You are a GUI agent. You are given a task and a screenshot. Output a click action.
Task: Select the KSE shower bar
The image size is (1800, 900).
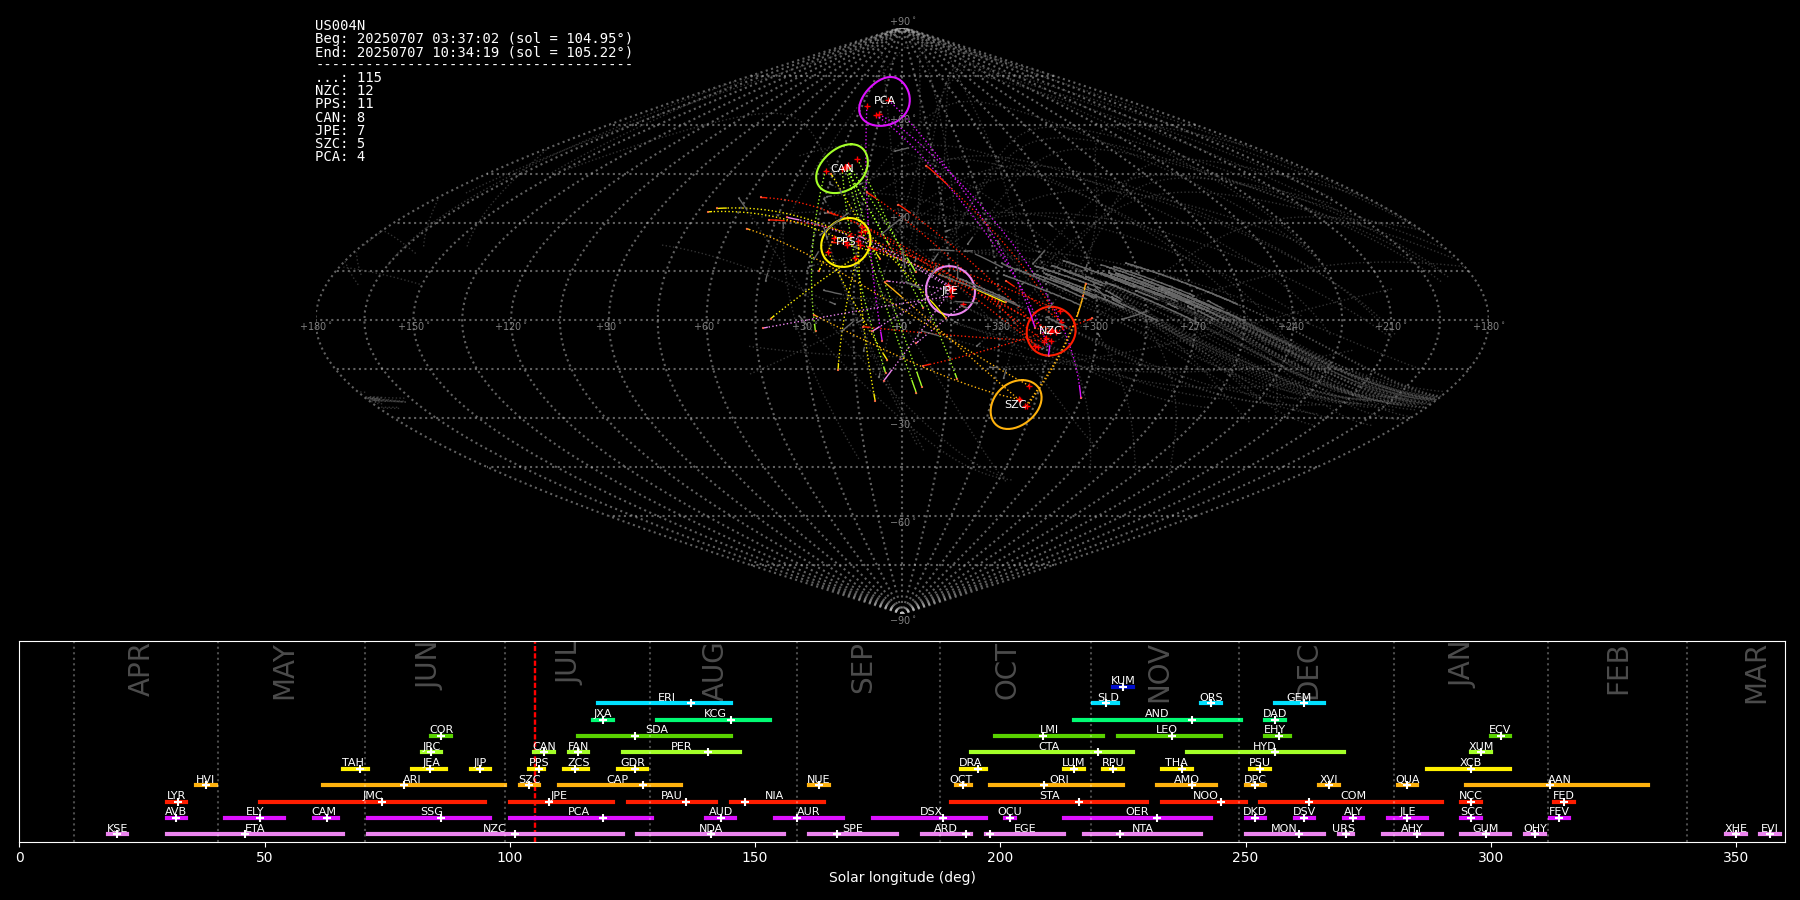(117, 834)
